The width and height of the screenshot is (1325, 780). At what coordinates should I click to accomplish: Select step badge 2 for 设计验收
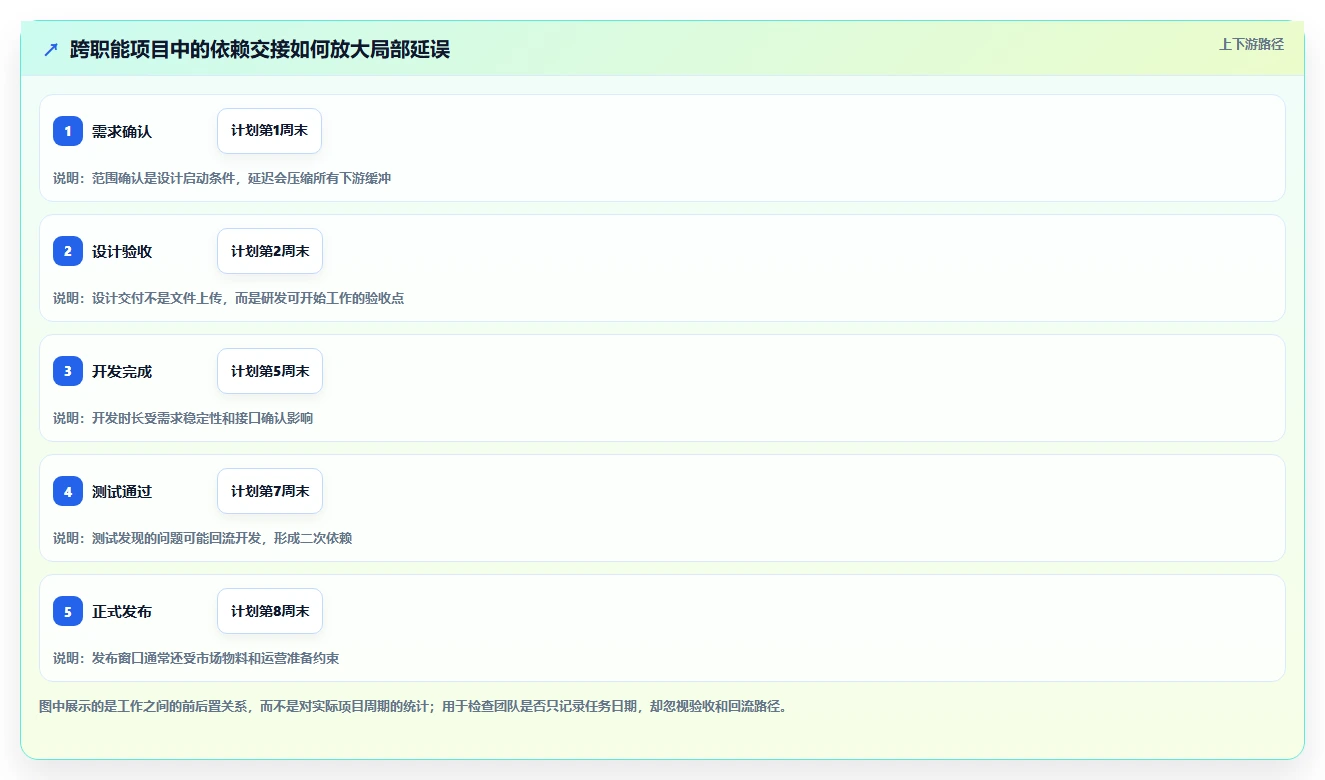tap(68, 251)
